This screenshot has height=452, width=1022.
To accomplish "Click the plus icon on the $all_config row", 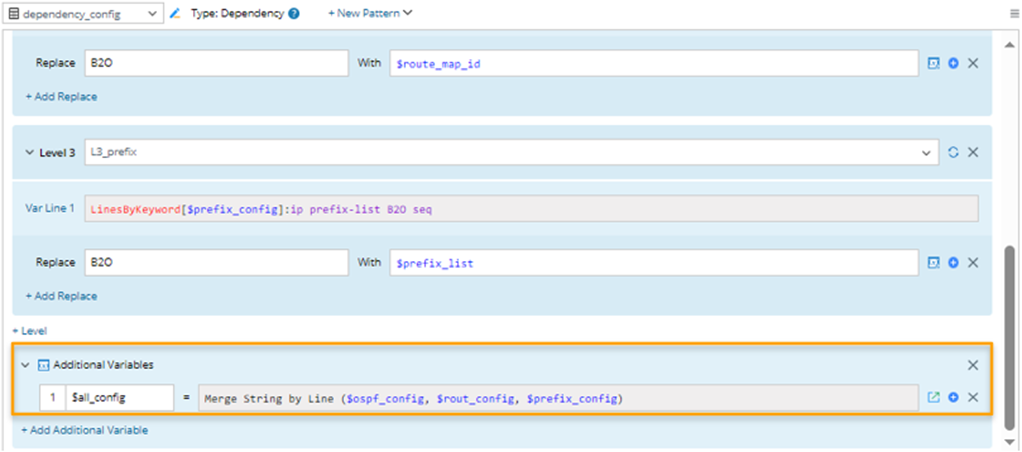I will pos(953,397).
